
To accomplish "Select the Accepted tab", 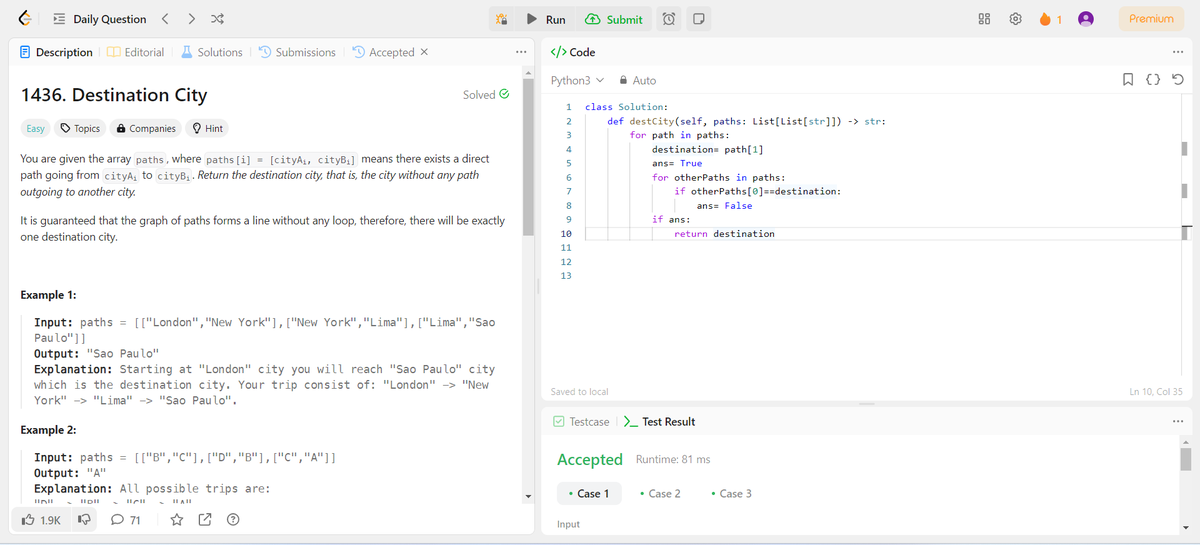I will pyautogui.click(x=382, y=52).
